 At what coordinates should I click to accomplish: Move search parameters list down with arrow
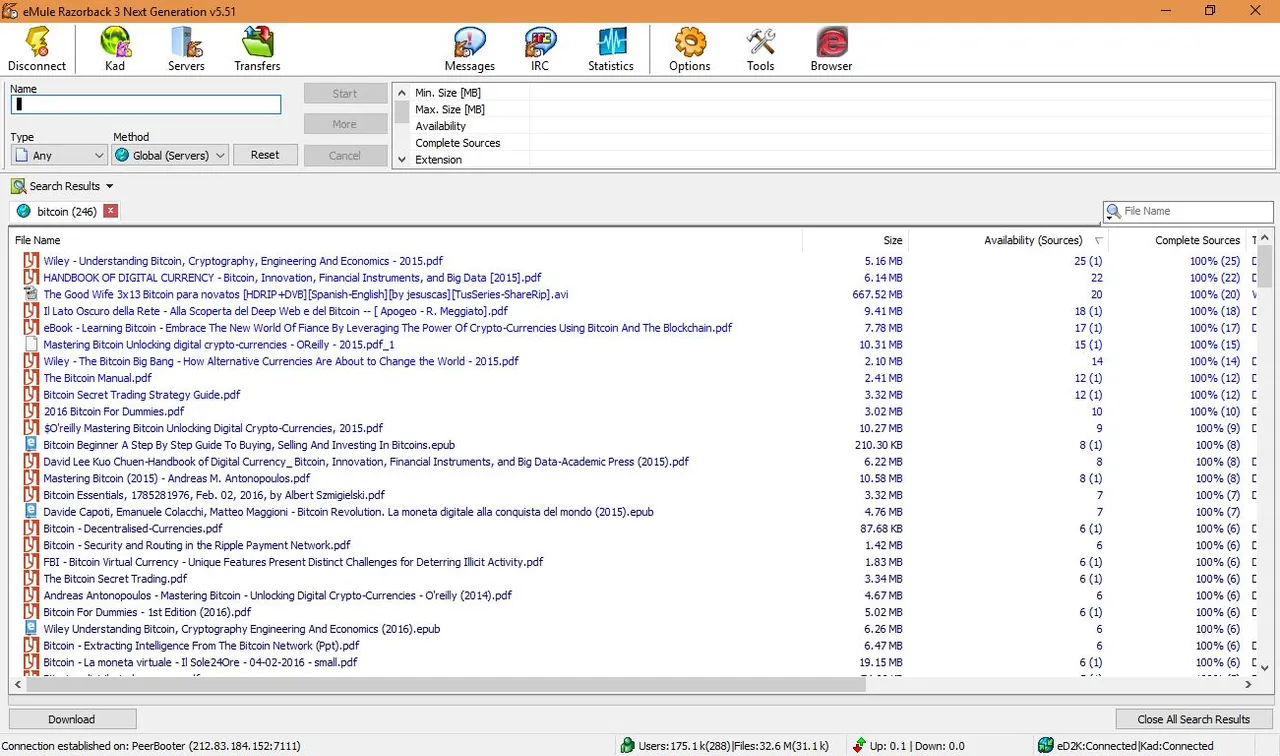pos(402,159)
